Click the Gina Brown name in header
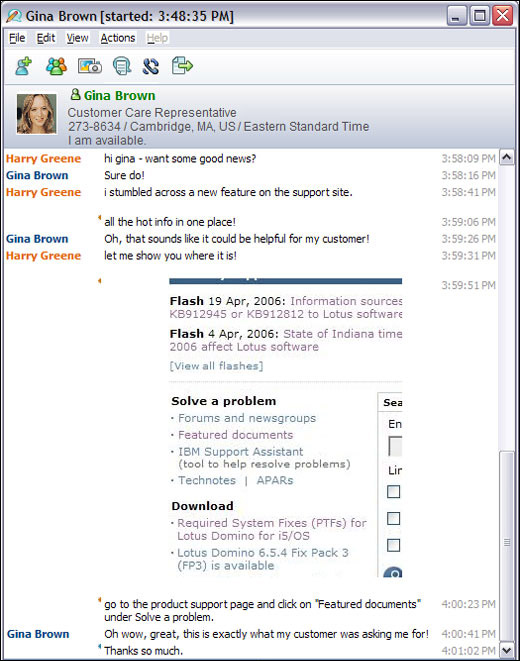This screenshot has height=661, width=520. [120, 95]
